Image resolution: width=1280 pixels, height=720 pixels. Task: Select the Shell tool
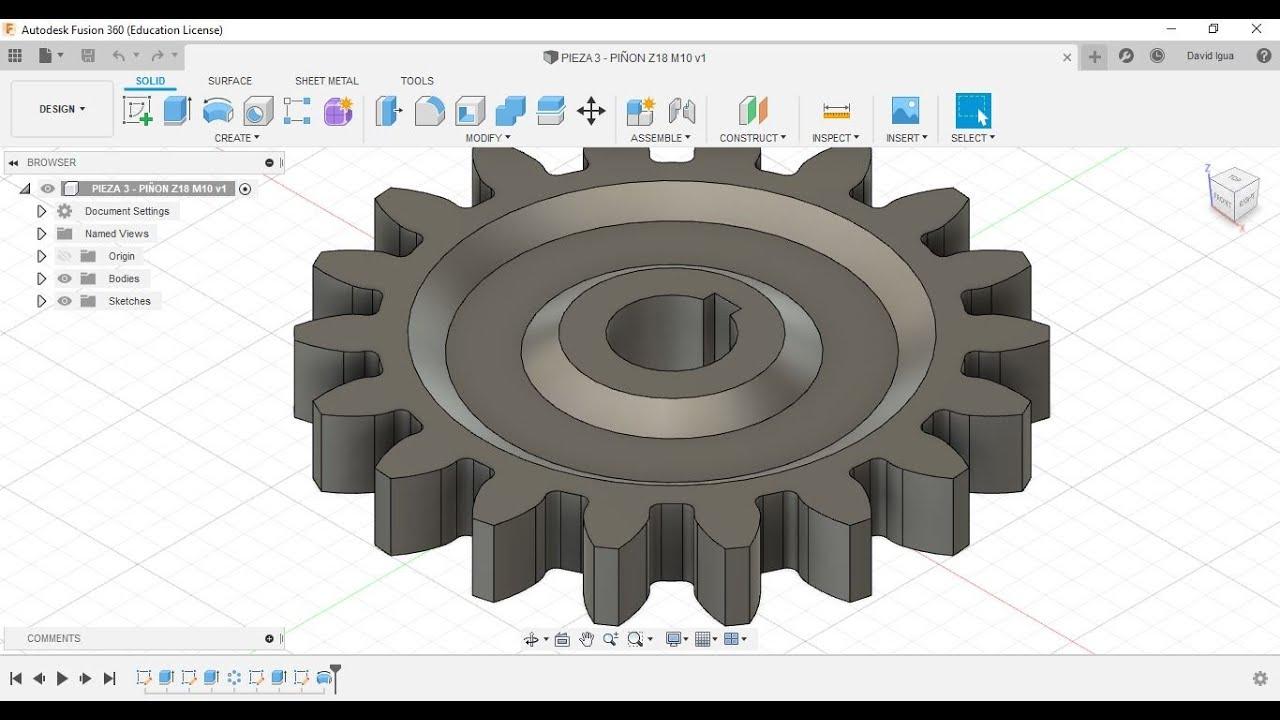click(x=470, y=110)
